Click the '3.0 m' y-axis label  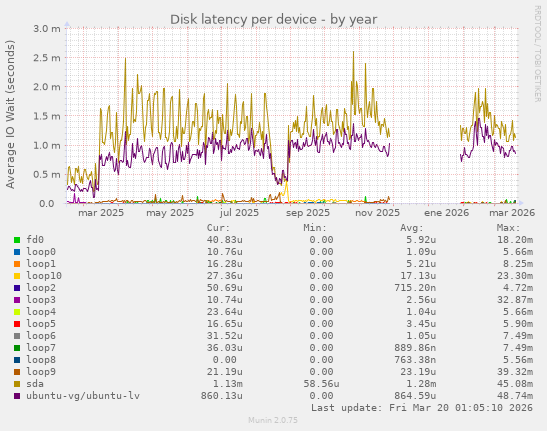pos(47,29)
